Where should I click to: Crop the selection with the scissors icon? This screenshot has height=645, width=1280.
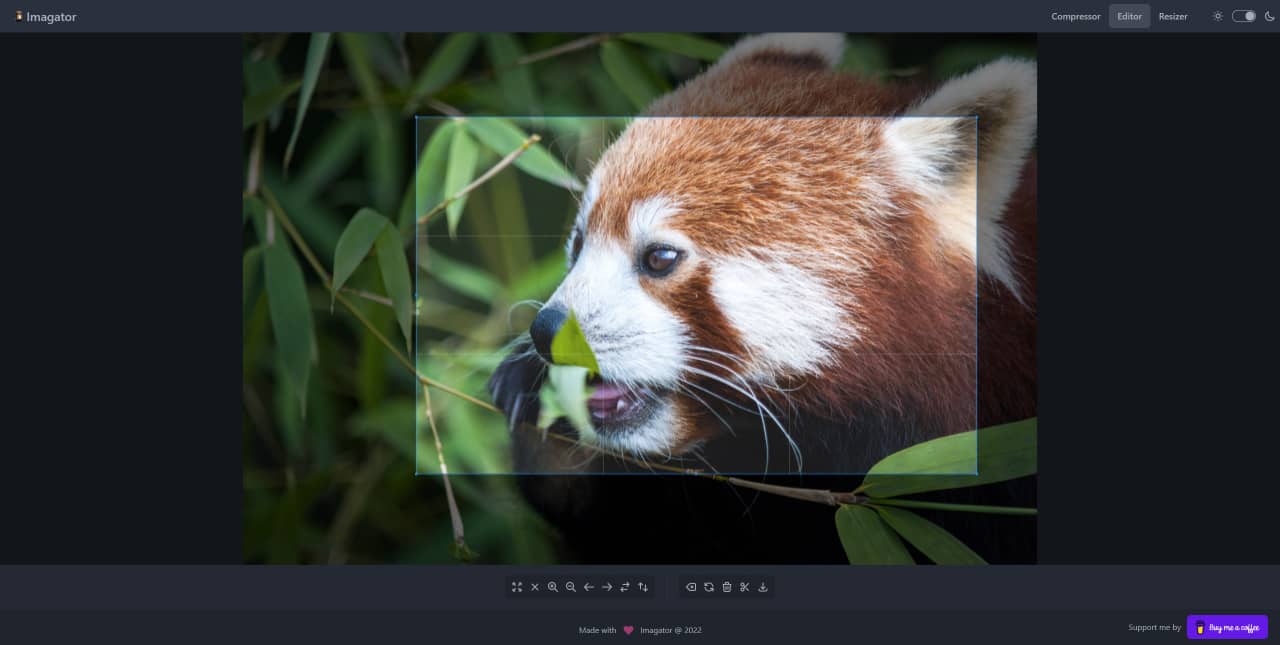pyautogui.click(x=745, y=587)
